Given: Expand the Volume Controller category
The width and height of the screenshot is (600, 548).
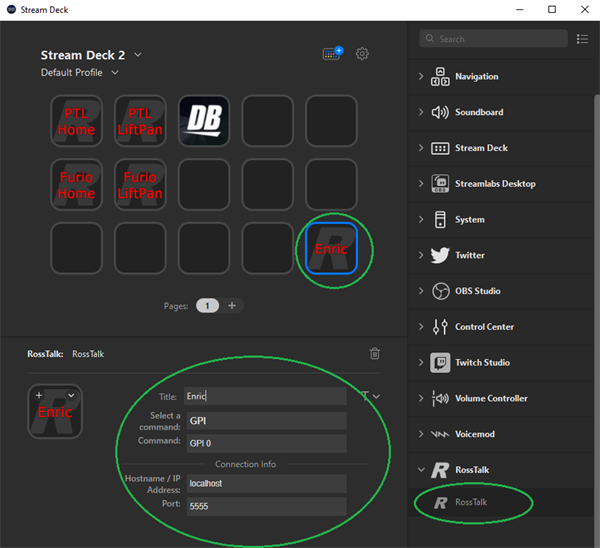Looking at the screenshot, I should pos(421,398).
